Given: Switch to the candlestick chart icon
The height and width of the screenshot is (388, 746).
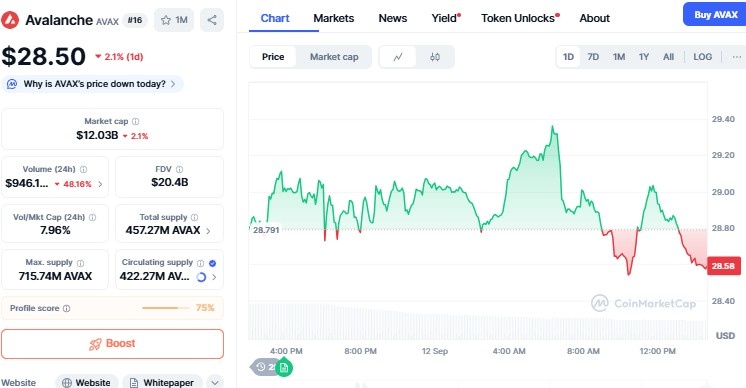Looking at the screenshot, I should pos(435,57).
